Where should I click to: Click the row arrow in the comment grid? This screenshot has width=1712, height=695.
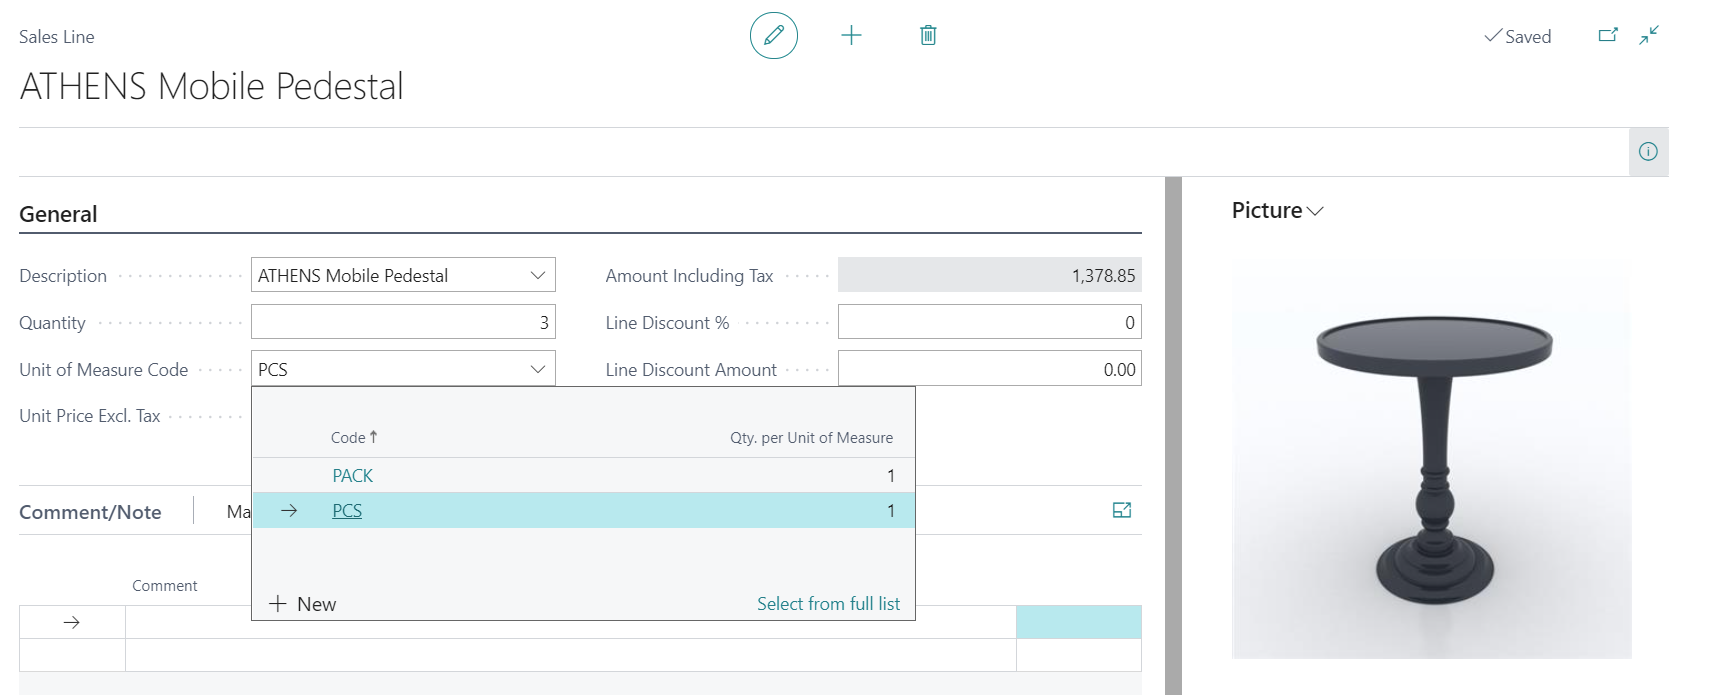tap(72, 622)
